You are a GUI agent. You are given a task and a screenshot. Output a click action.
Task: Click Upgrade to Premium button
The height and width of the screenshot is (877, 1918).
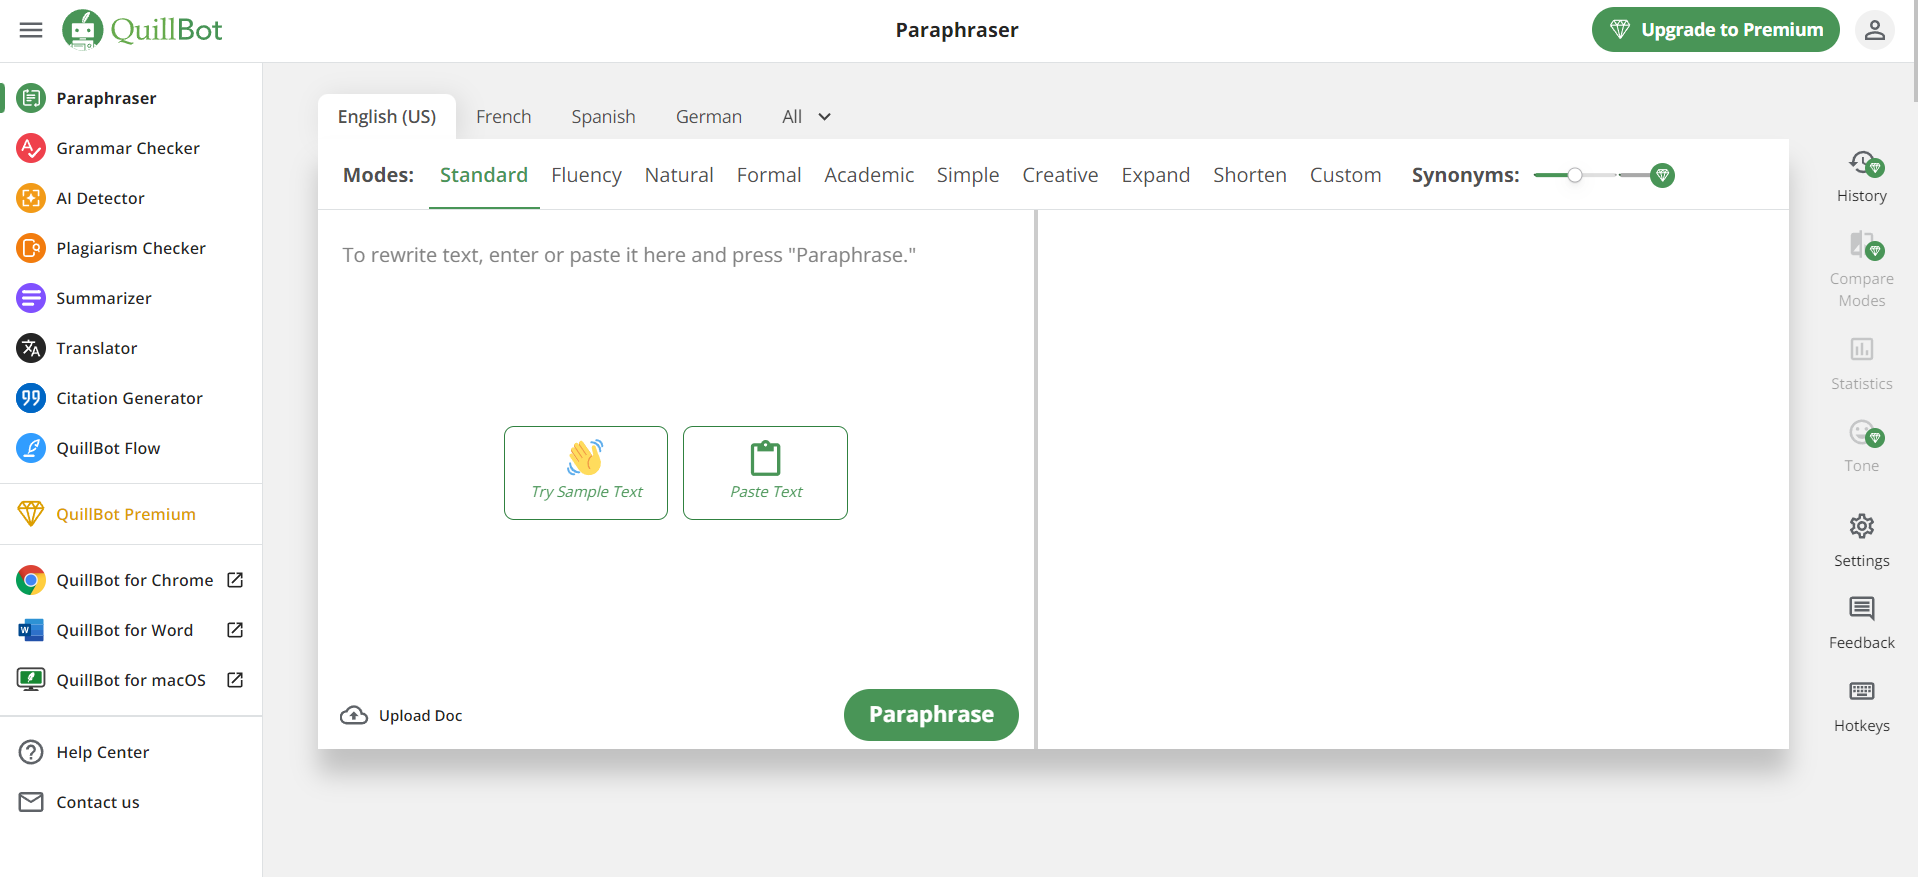(x=1715, y=30)
